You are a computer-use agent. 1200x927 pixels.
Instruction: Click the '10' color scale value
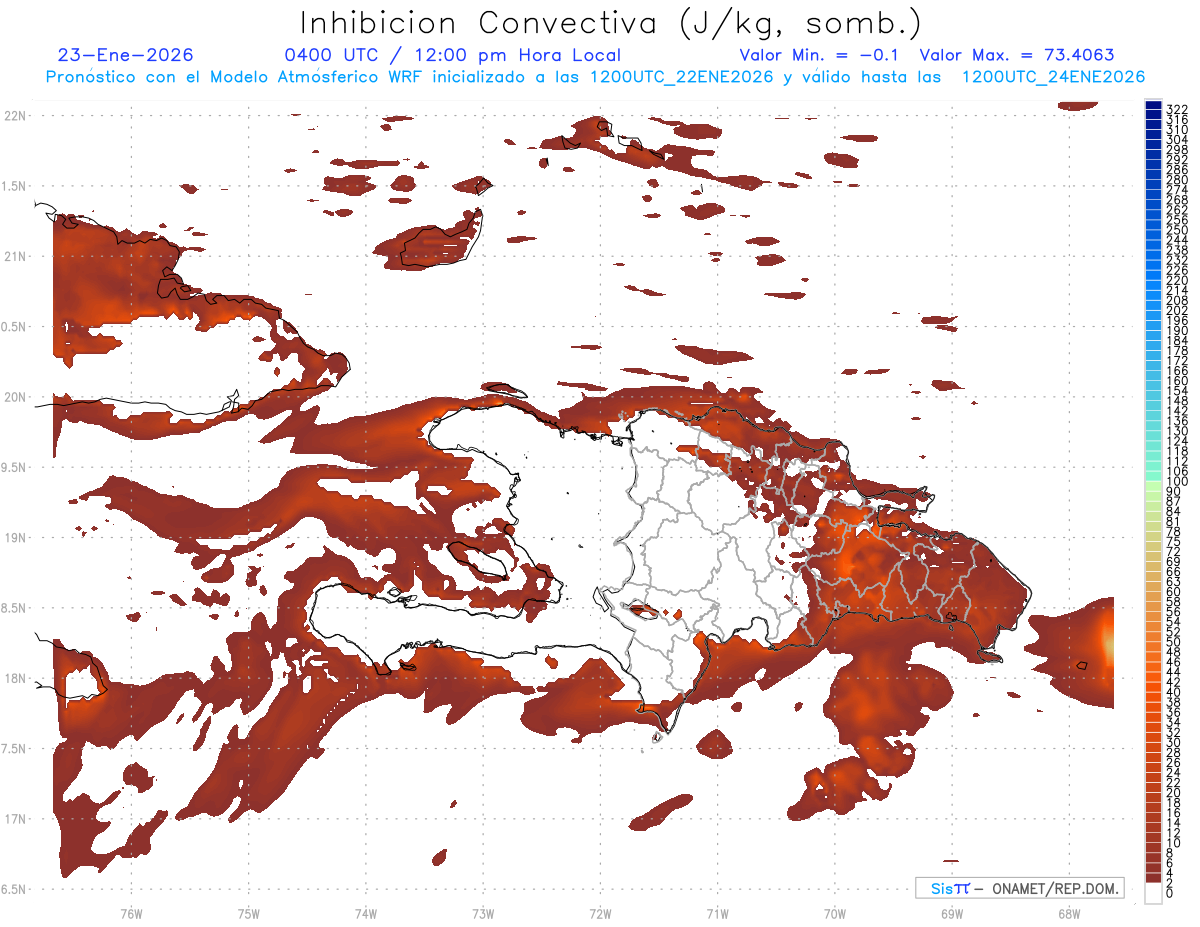1173,843
